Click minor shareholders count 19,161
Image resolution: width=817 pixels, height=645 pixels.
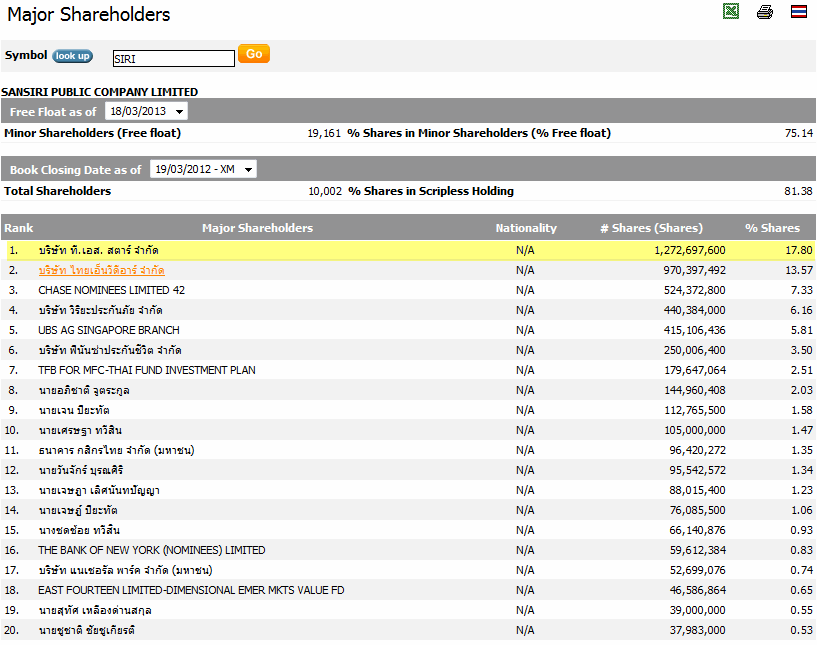[x=324, y=133]
